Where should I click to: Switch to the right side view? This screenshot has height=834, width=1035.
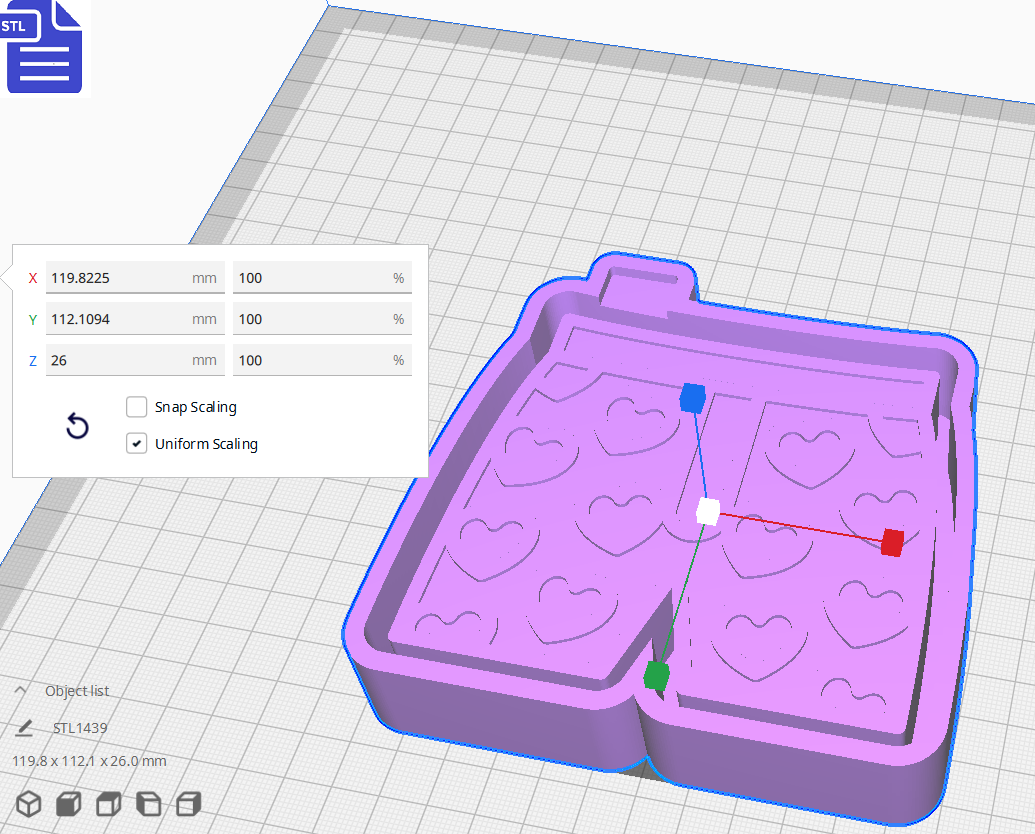[x=186, y=803]
